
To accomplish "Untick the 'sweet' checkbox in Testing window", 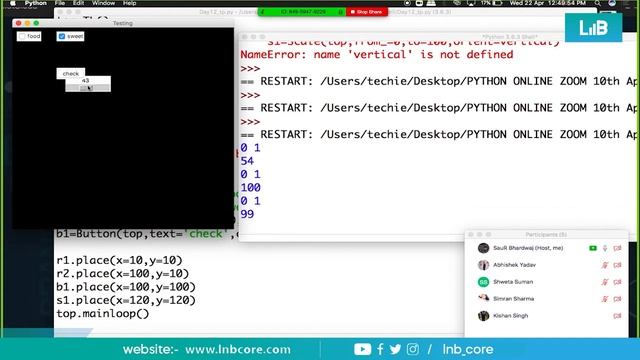I will pyautogui.click(x=62, y=36).
